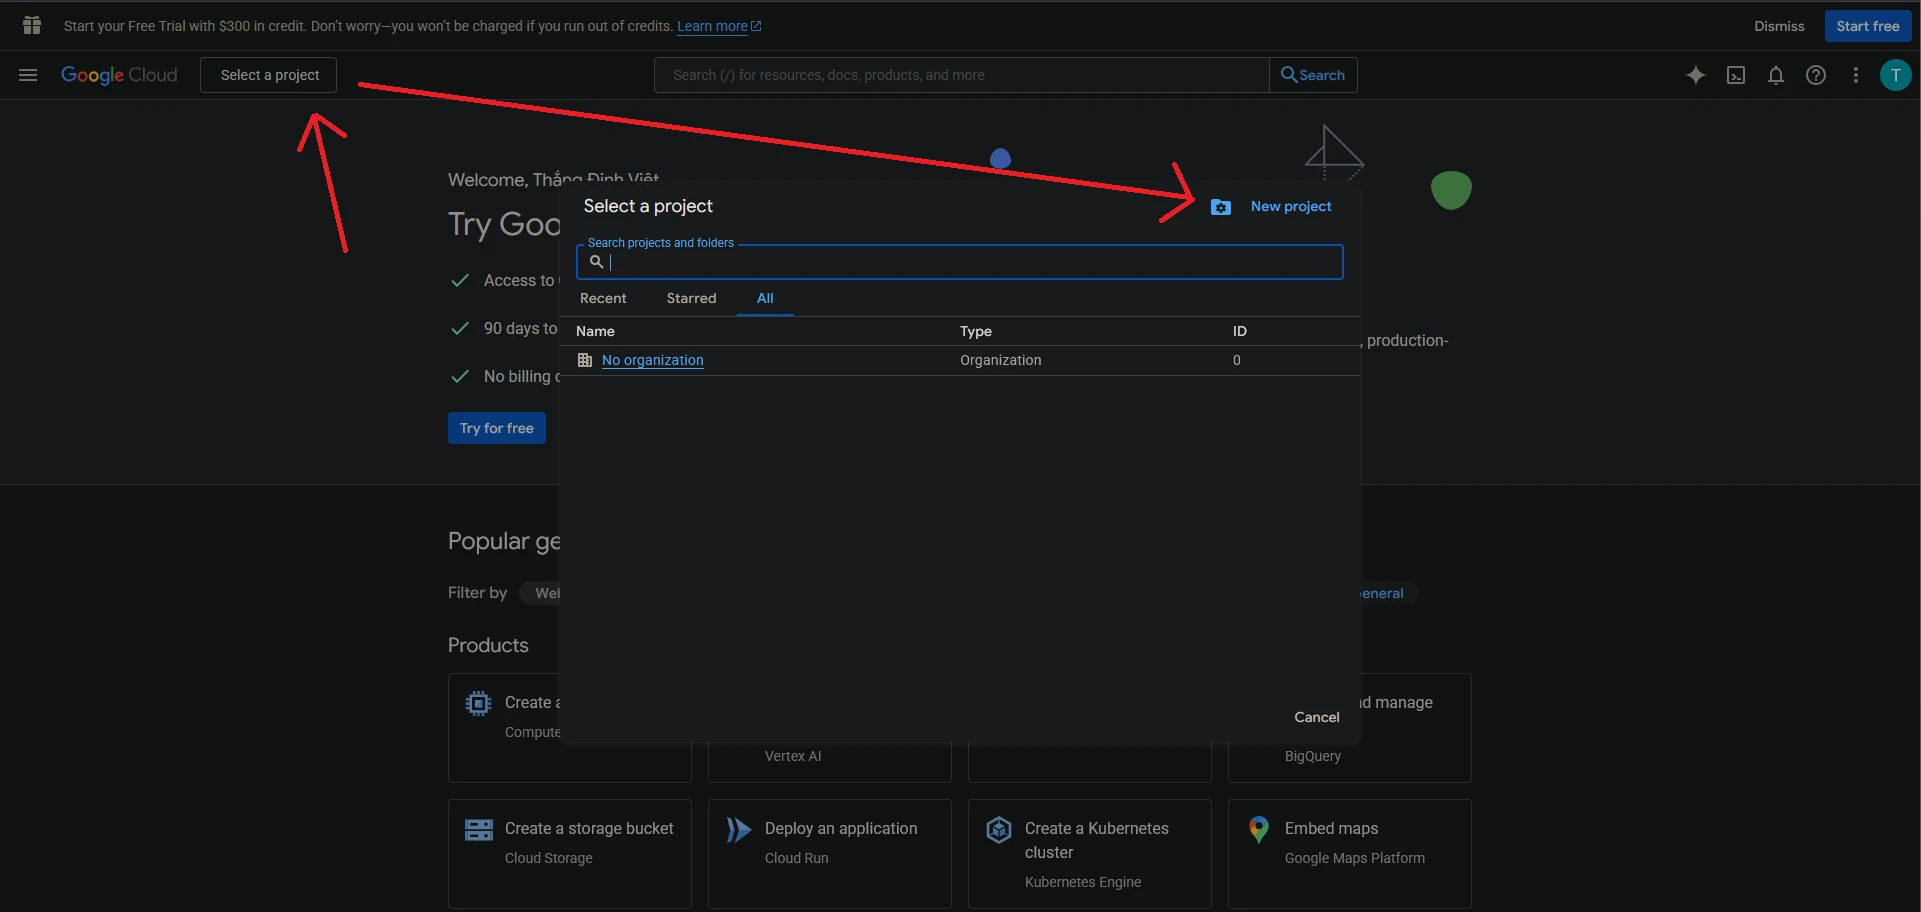The height and width of the screenshot is (912, 1921).
Task: Open the Select a project picker
Action: point(269,75)
